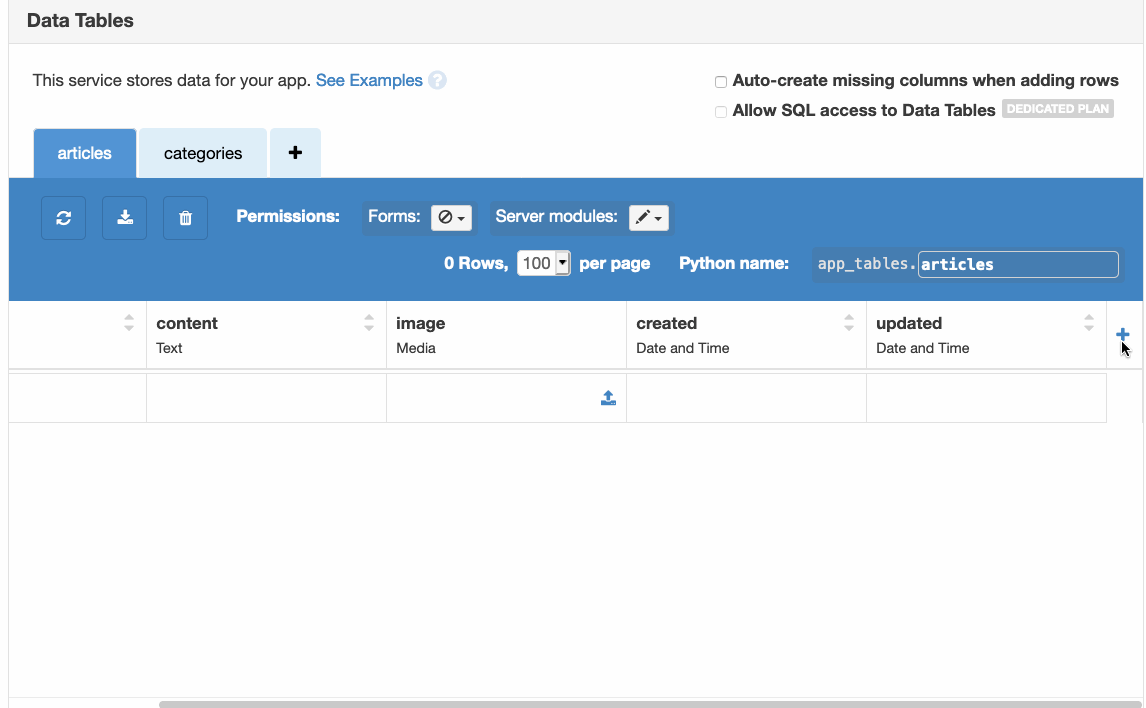
Task: Select the articles tab
Action: click(84, 152)
